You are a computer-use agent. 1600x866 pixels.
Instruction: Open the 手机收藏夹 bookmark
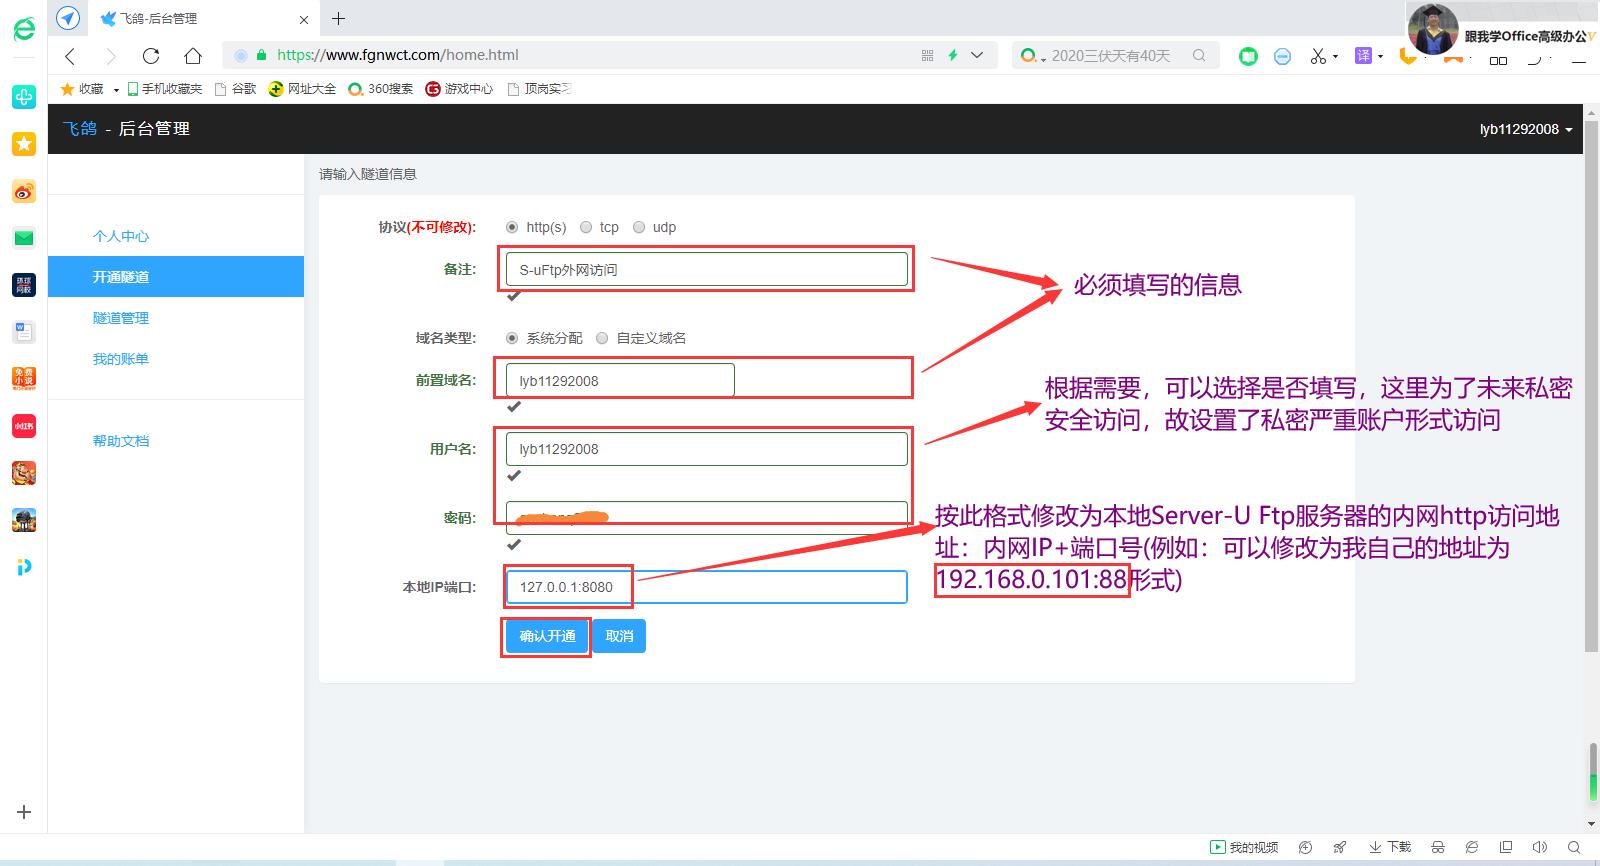tap(165, 89)
